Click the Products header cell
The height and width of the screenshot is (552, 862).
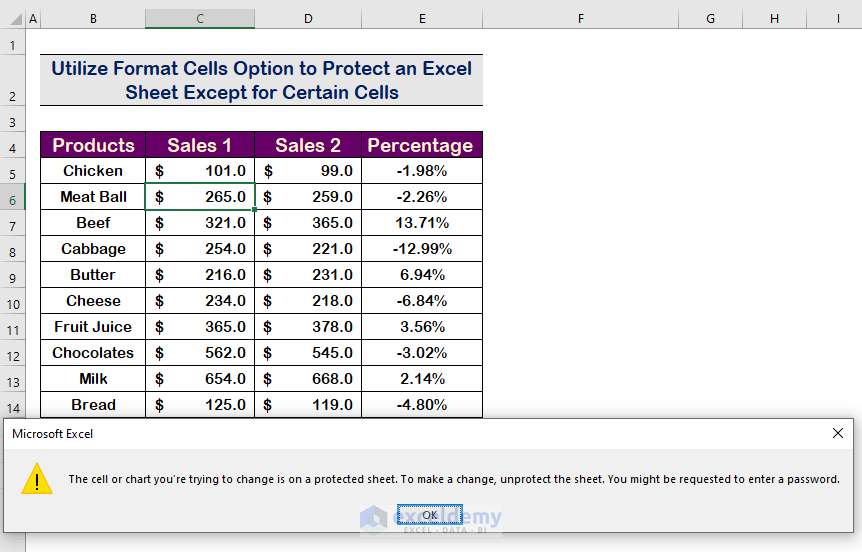[x=93, y=145]
